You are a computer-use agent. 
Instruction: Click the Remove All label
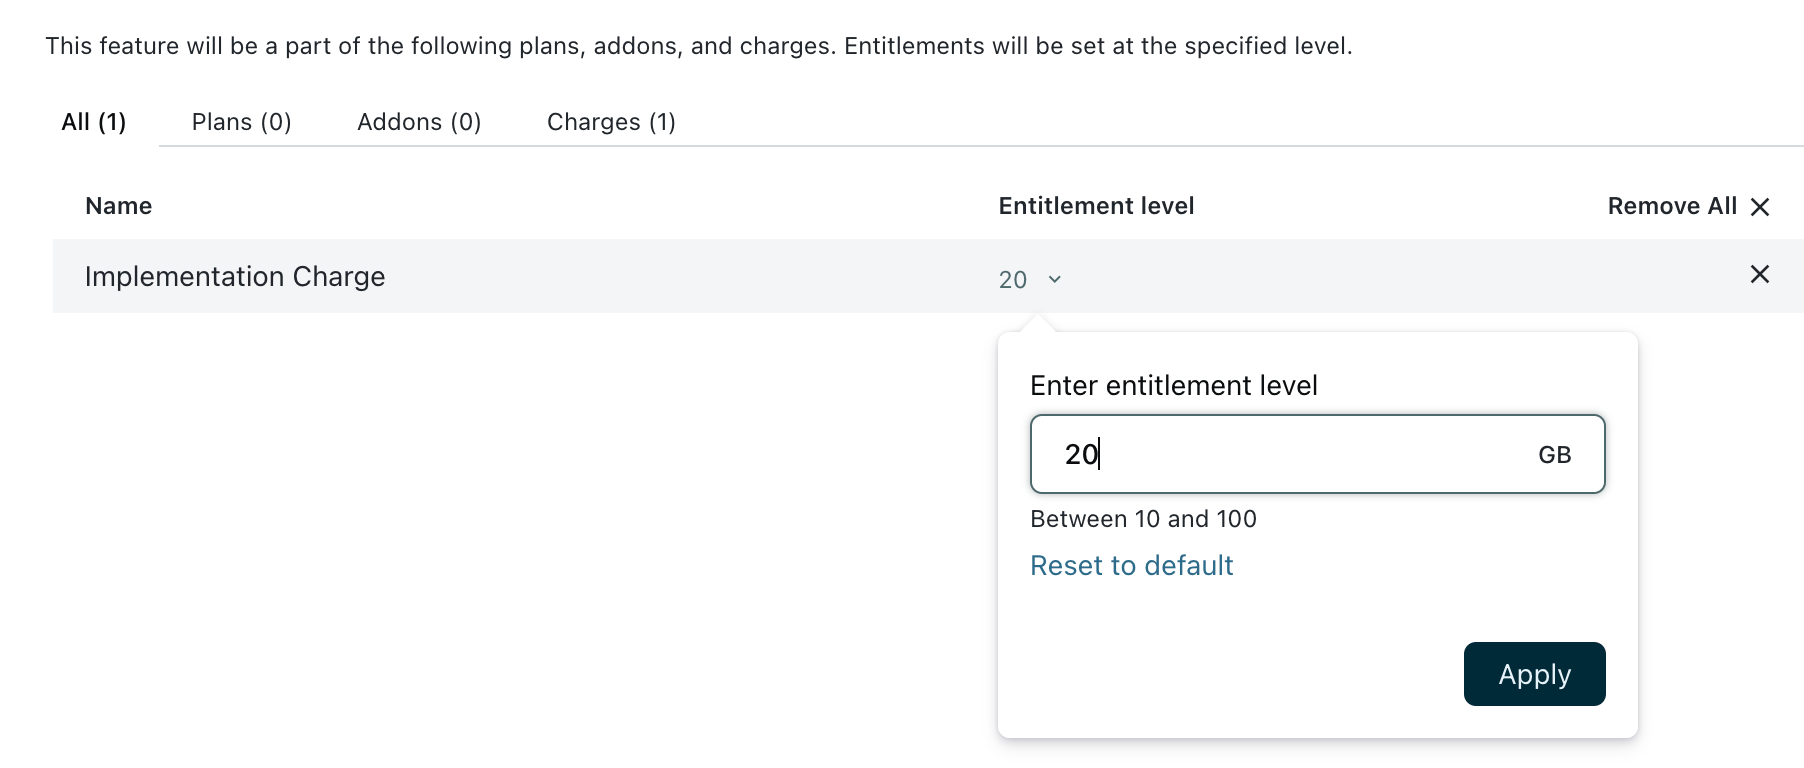point(1671,206)
